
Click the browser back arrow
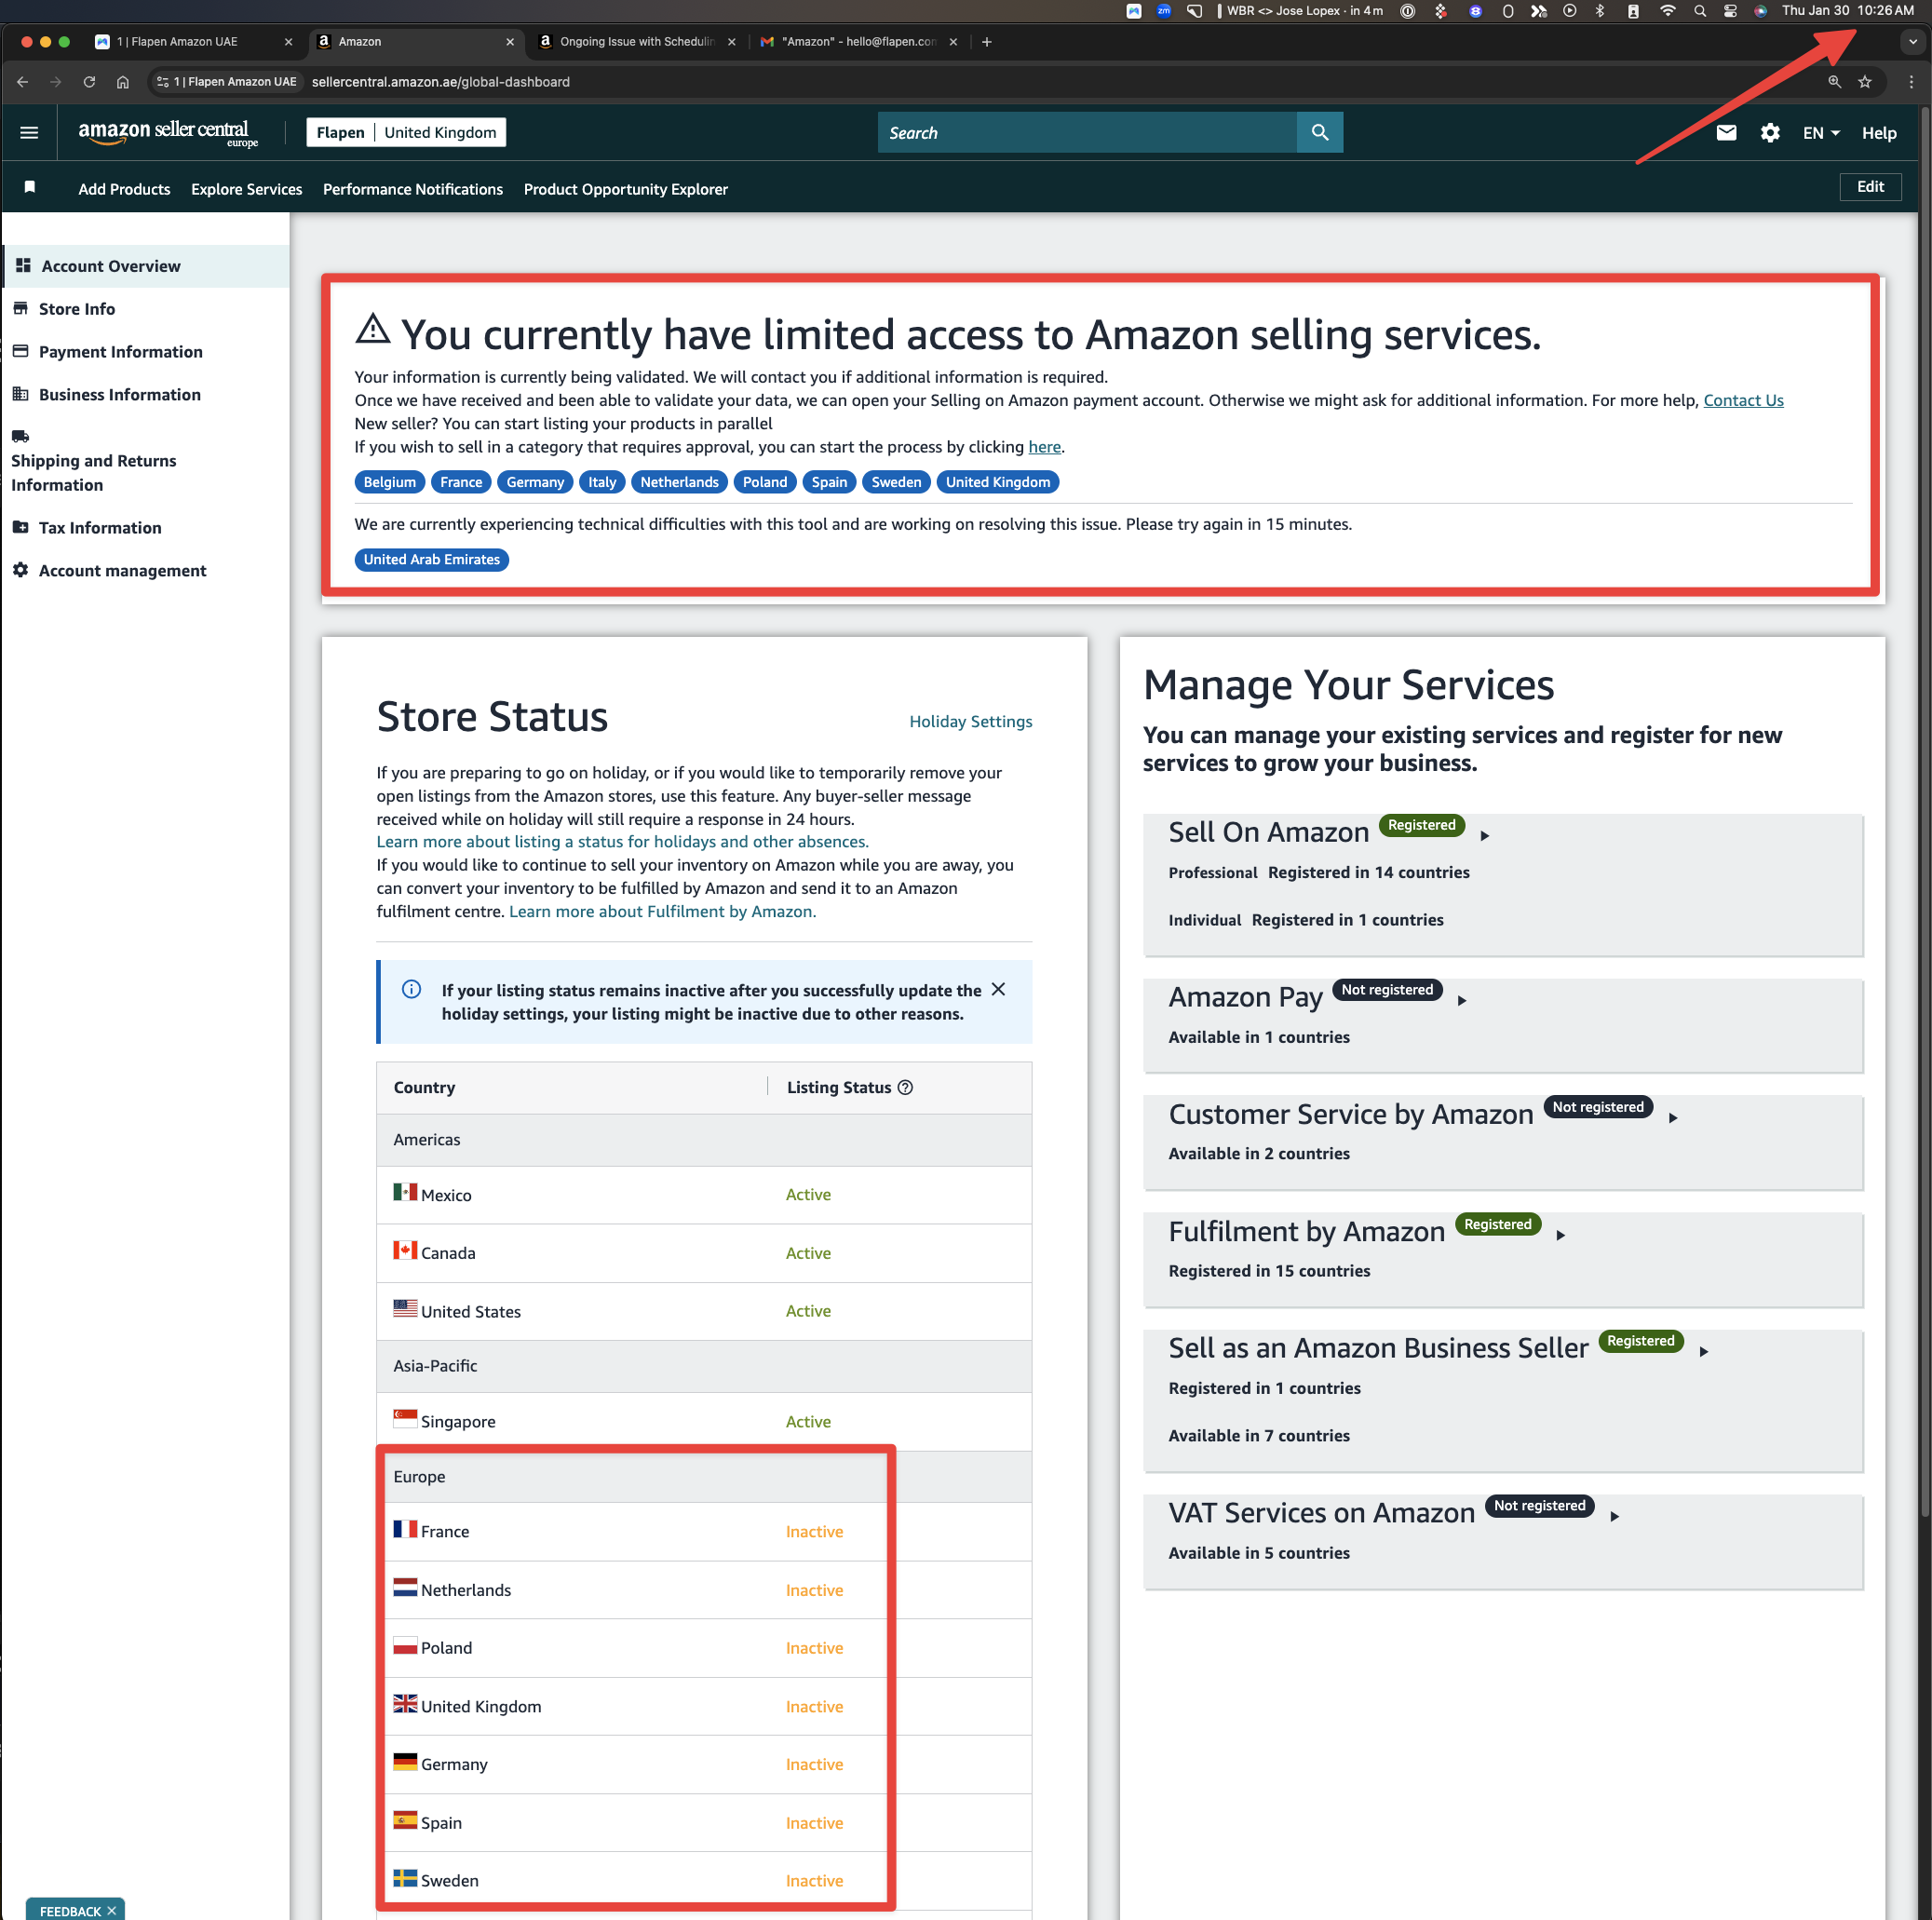[22, 82]
